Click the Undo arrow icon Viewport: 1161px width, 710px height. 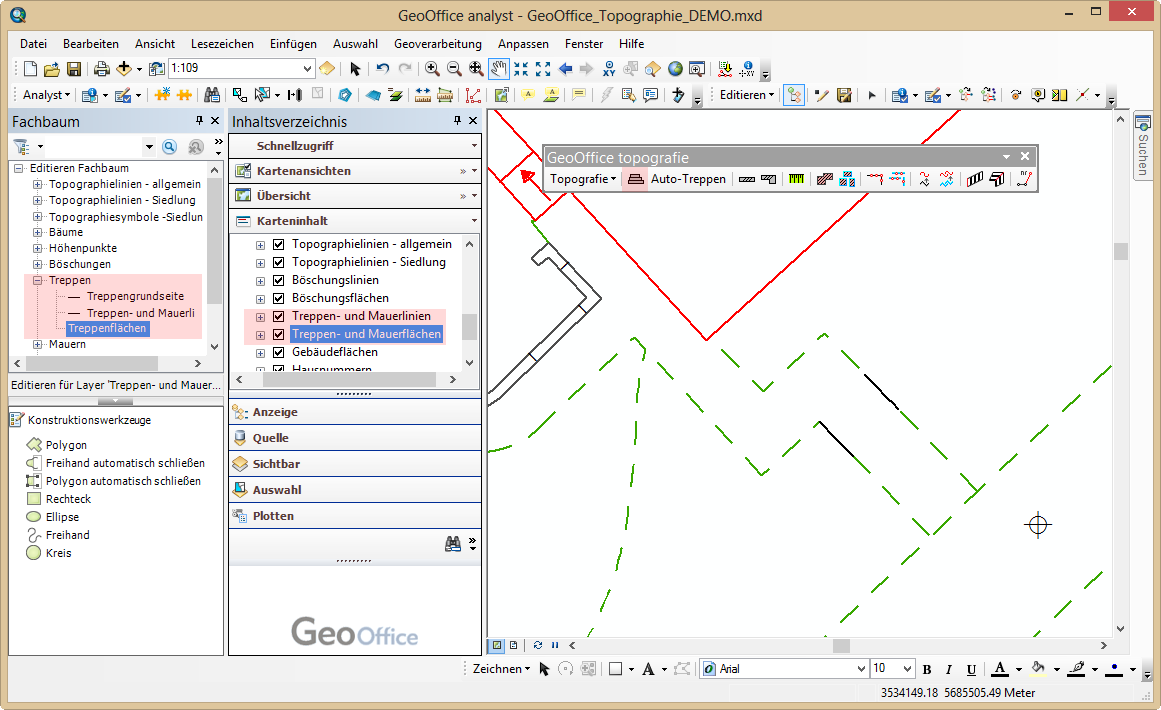click(383, 69)
